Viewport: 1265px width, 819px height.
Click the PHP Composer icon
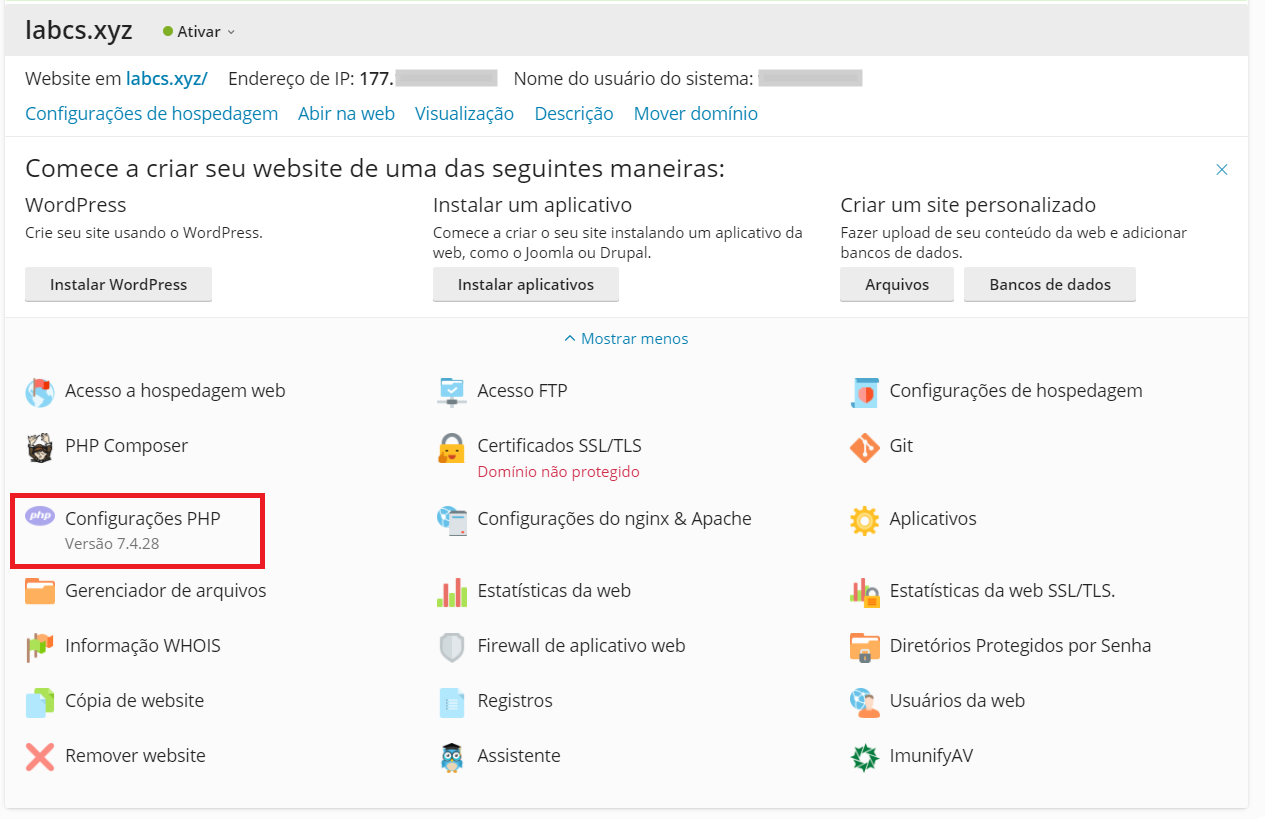tap(40, 447)
